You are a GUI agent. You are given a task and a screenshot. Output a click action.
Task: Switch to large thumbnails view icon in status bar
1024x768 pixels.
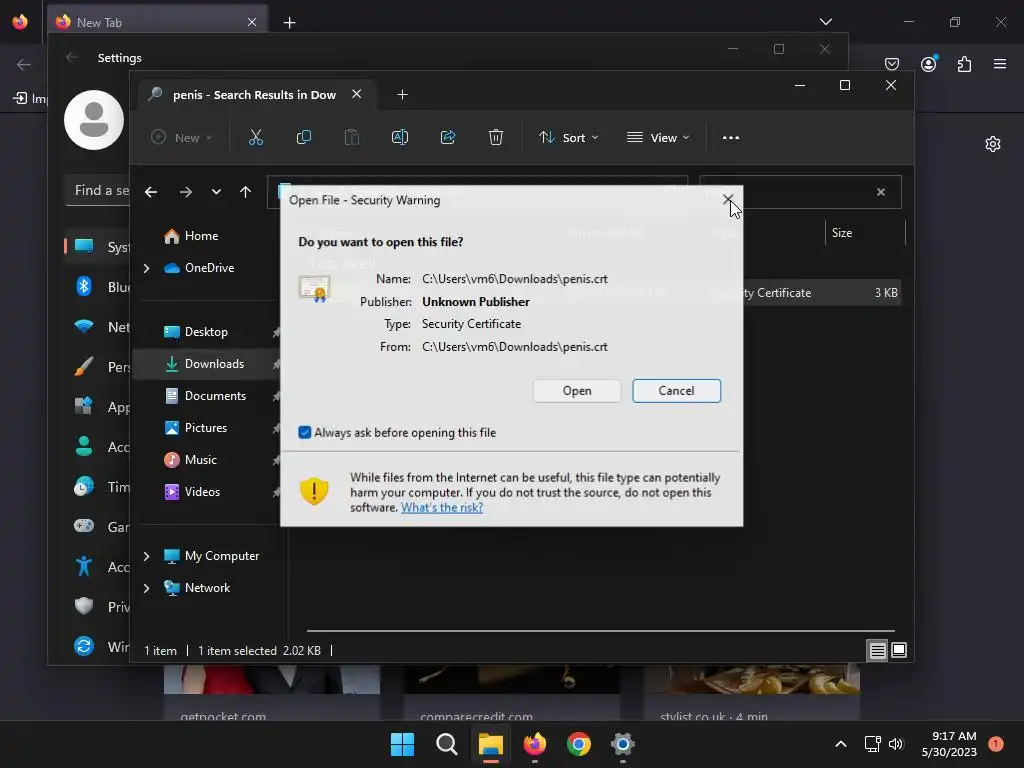pos(899,650)
